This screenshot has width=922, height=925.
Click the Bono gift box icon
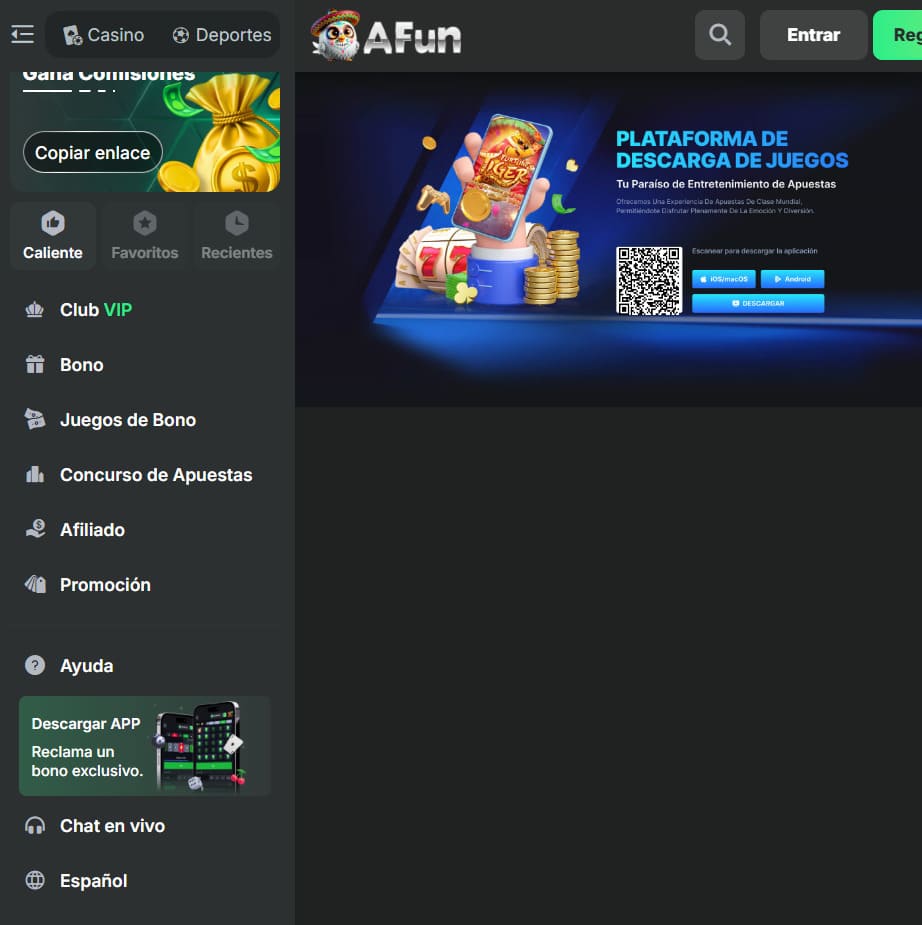coord(35,365)
